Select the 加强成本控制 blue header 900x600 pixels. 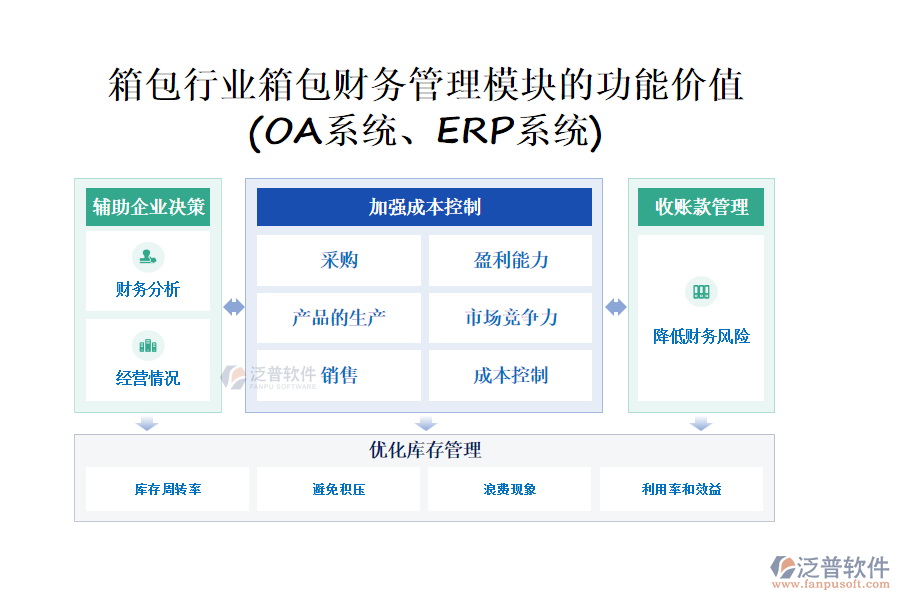tap(424, 207)
